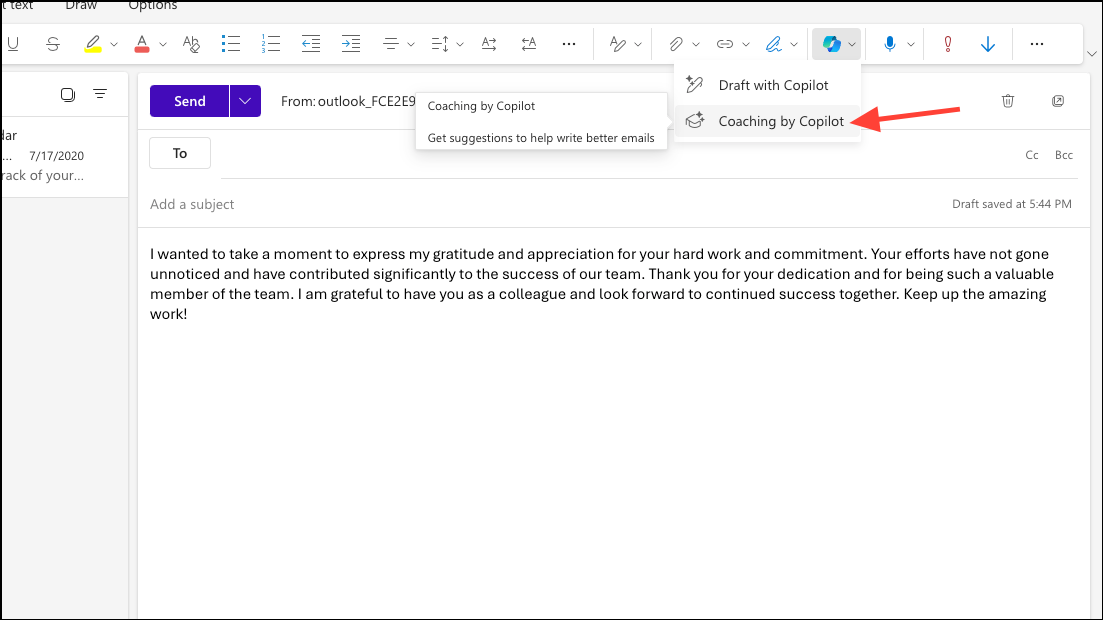This screenshot has width=1103, height=620.
Task: Set right-to-left text direction
Action: point(529,44)
